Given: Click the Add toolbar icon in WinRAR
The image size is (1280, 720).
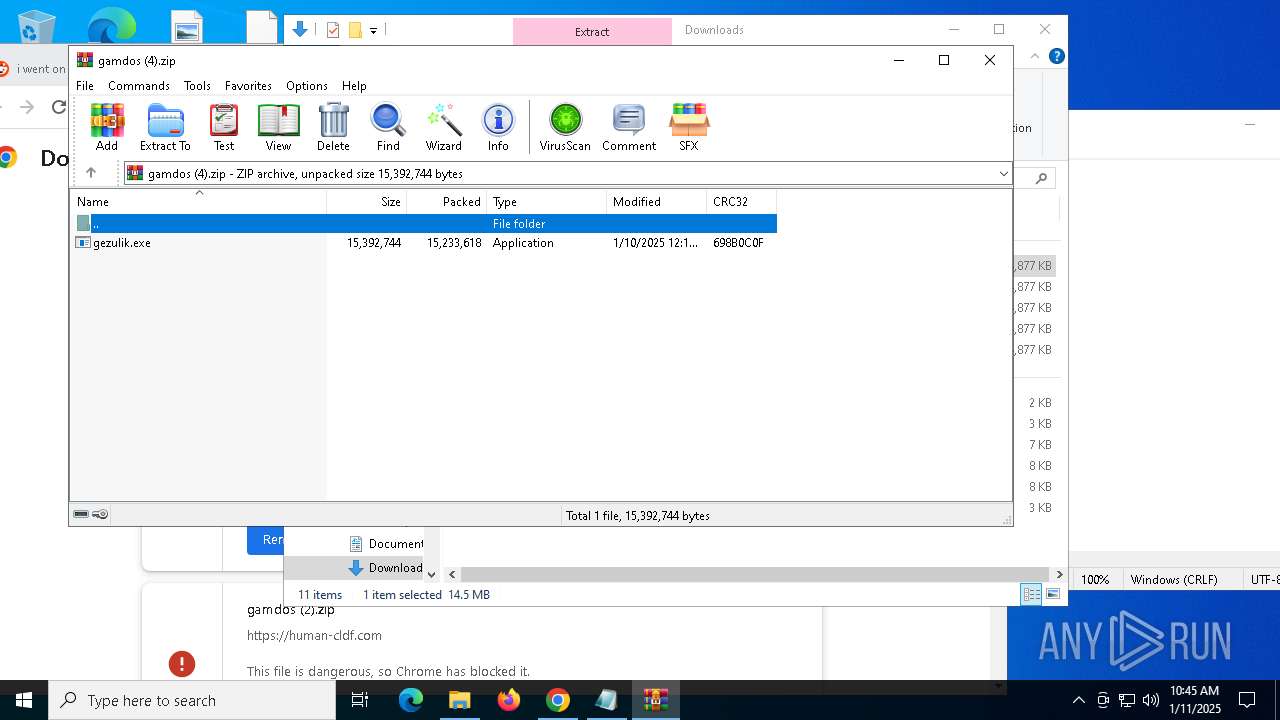Looking at the screenshot, I should [x=107, y=127].
